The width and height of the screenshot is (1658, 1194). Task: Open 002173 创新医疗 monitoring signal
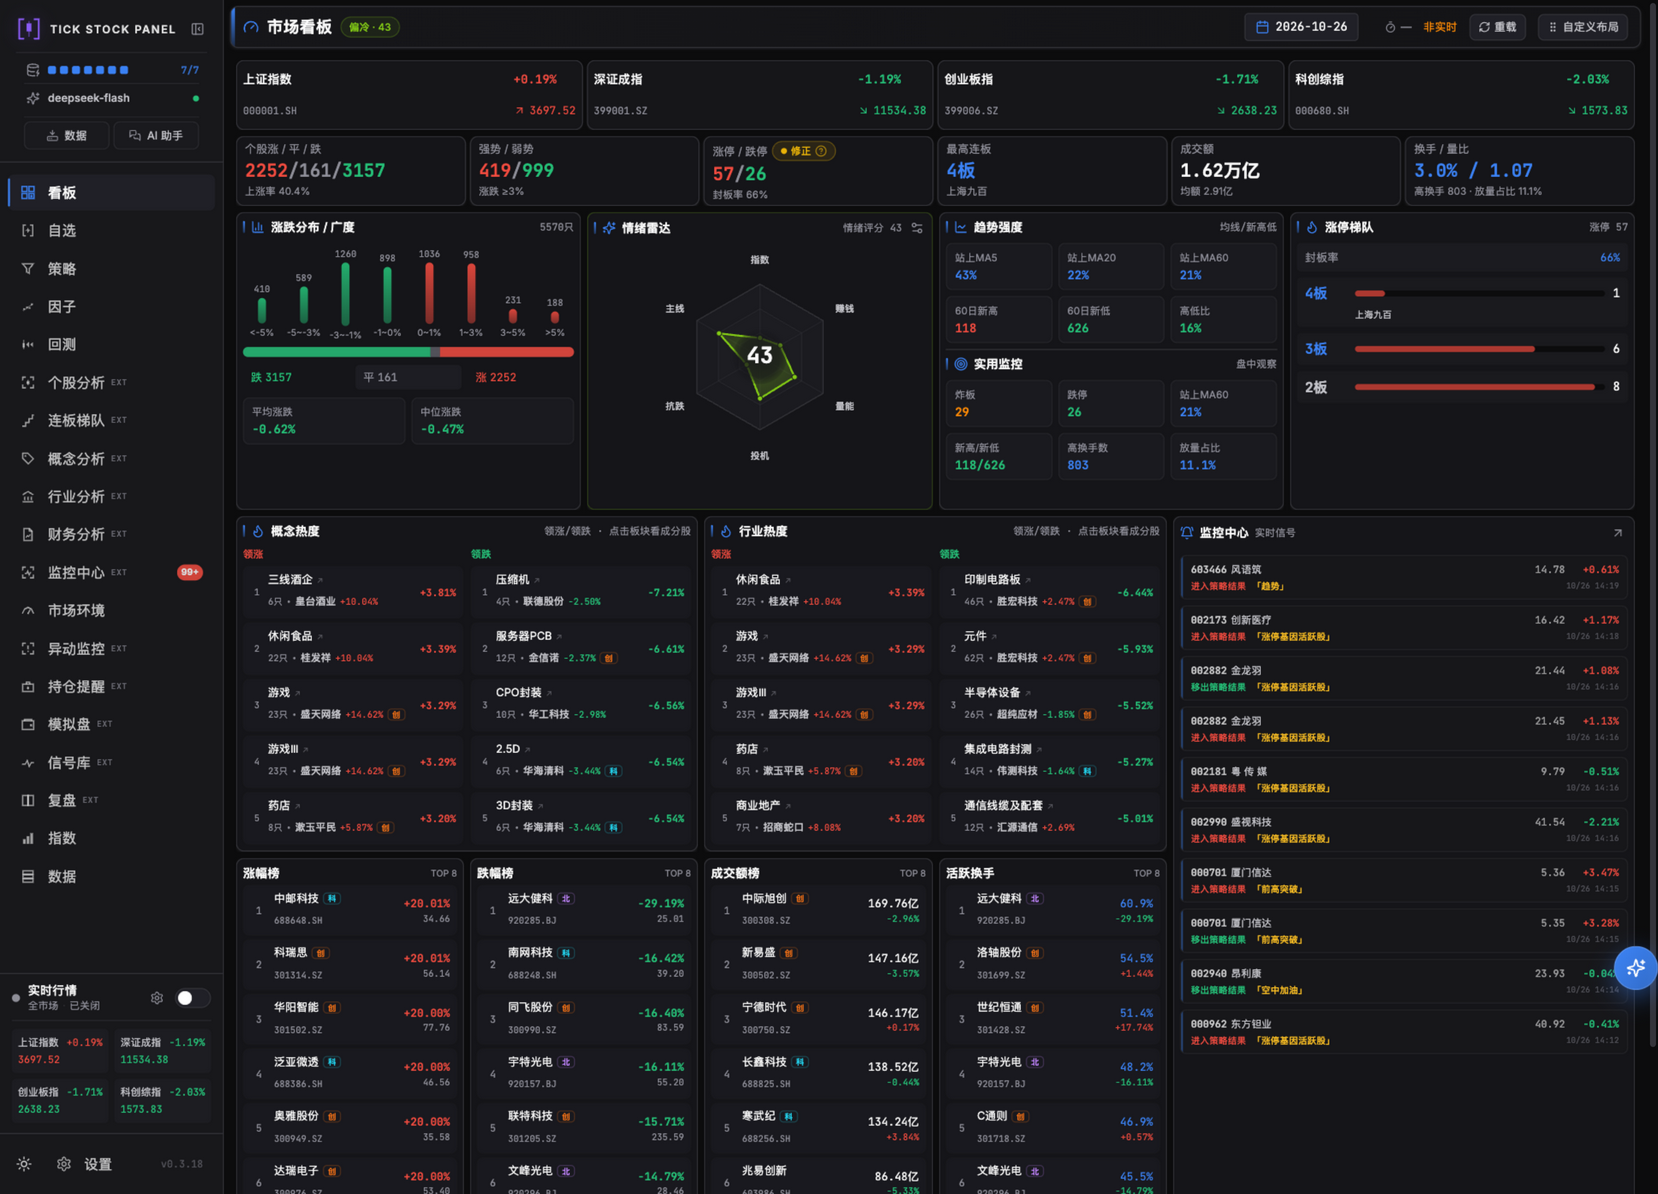coord(1403,628)
